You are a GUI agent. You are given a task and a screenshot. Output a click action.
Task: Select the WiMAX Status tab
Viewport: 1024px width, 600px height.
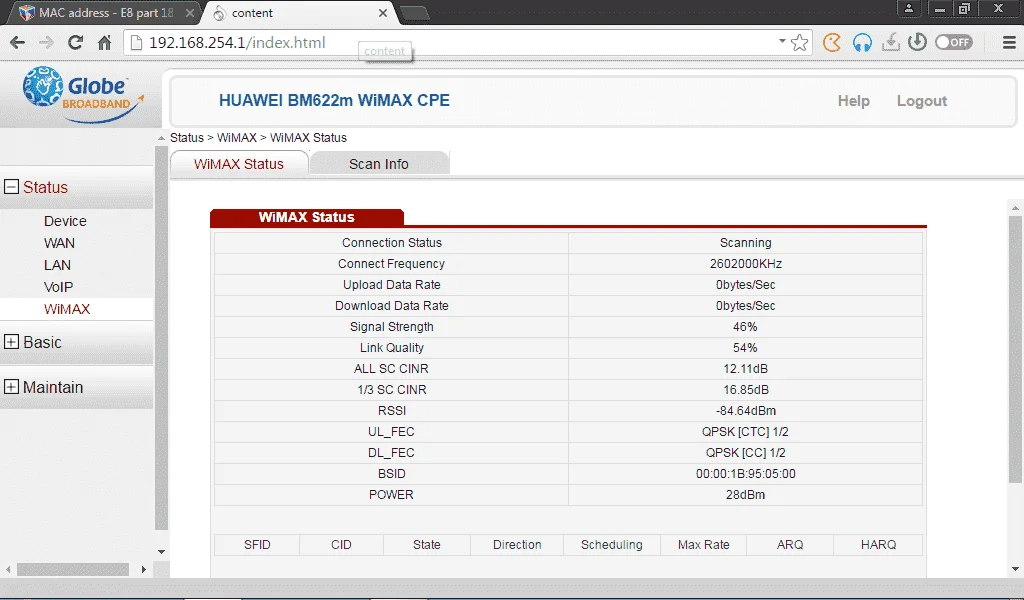[x=239, y=164]
